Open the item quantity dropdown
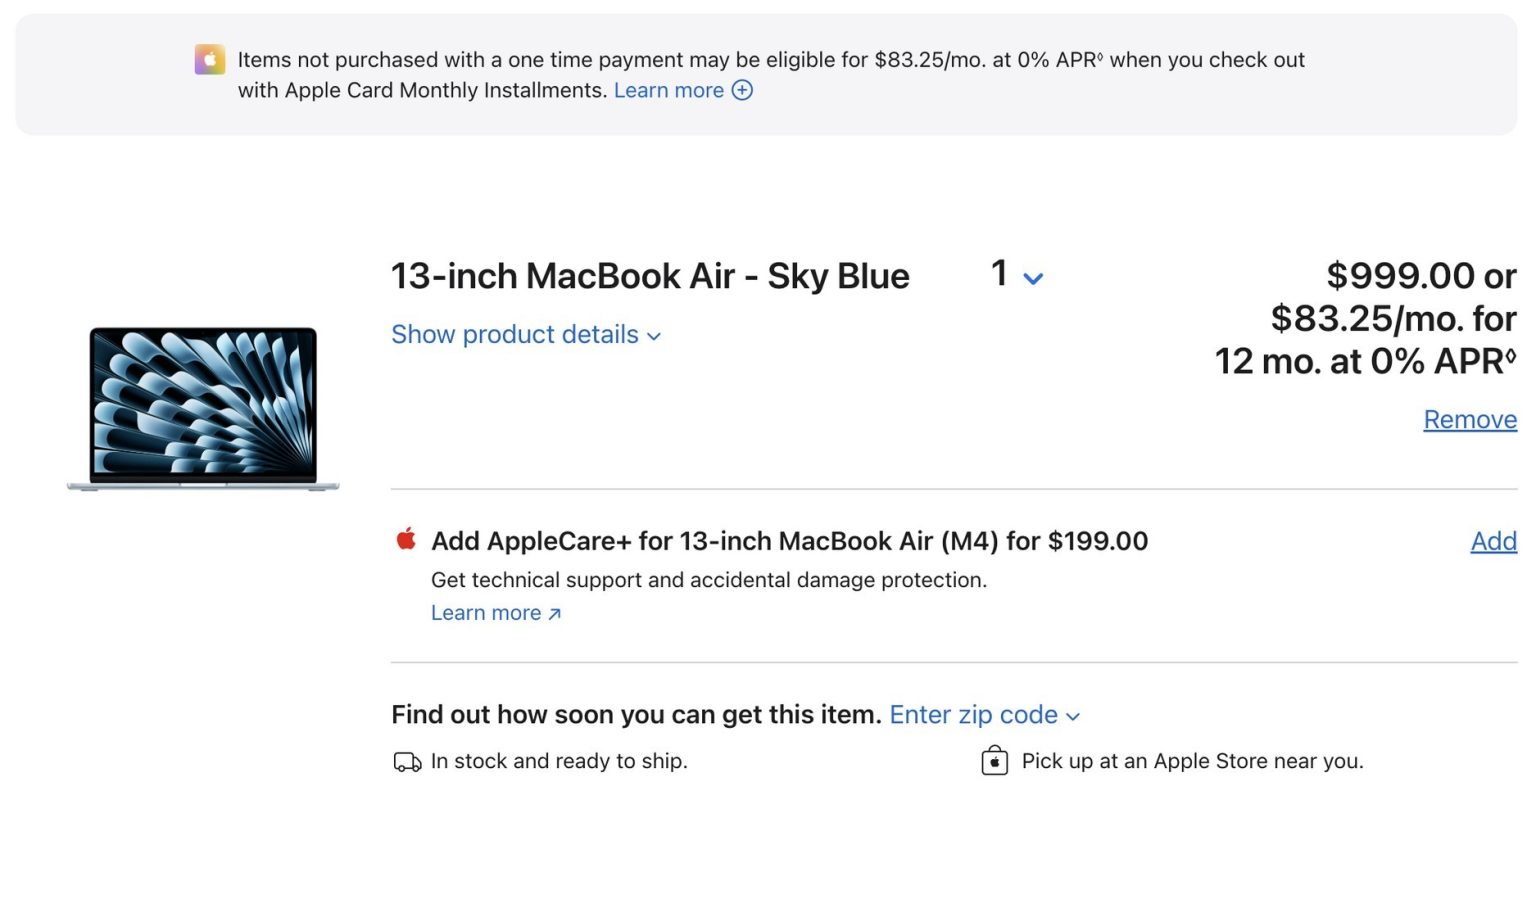This screenshot has height=899, width=1536. pyautogui.click(x=1014, y=275)
